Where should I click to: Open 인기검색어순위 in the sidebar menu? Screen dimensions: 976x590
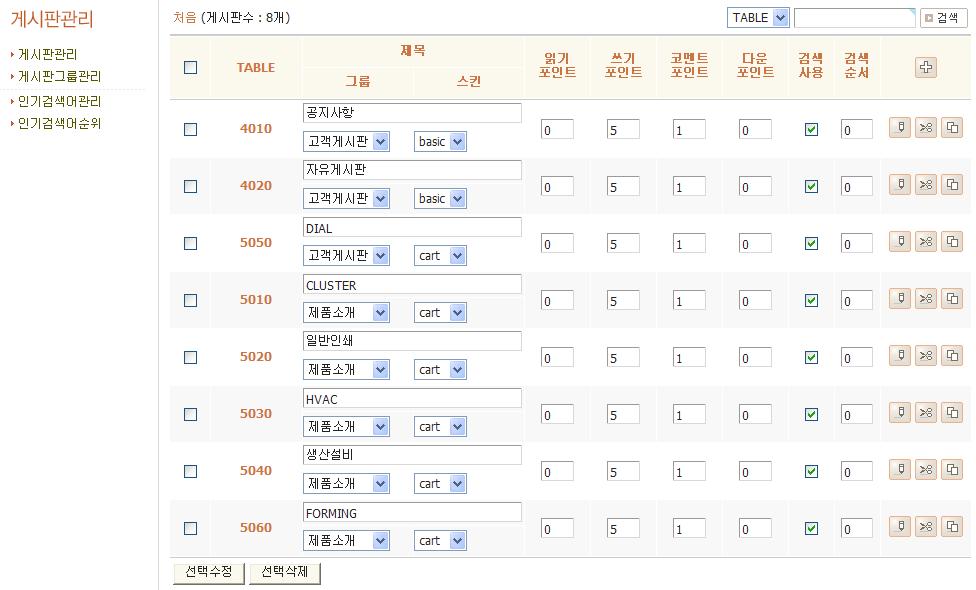(59, 123)
